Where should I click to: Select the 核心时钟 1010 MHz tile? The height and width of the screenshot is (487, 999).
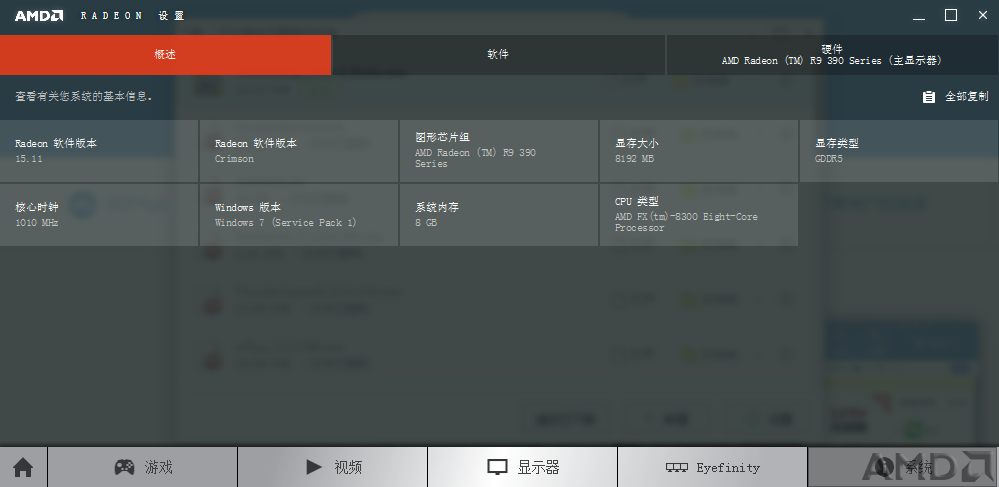99,215
